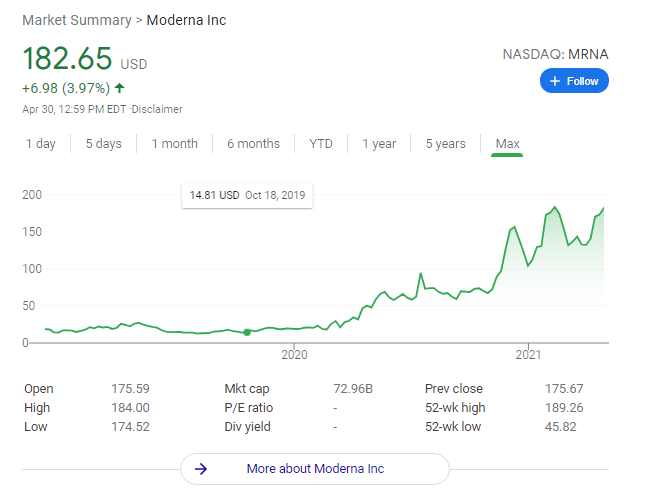Click the green up arrow price indicator
Viewport: 655px width, 490px height.
point(120,90)
